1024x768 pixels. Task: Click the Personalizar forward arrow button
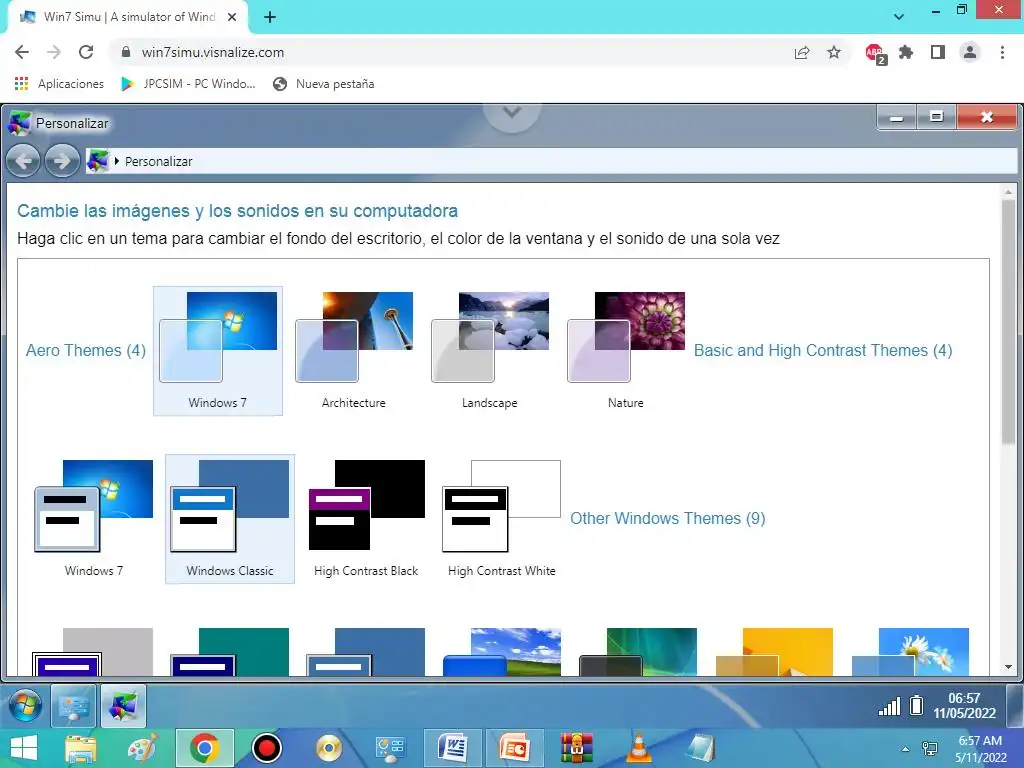click(62, 161)
